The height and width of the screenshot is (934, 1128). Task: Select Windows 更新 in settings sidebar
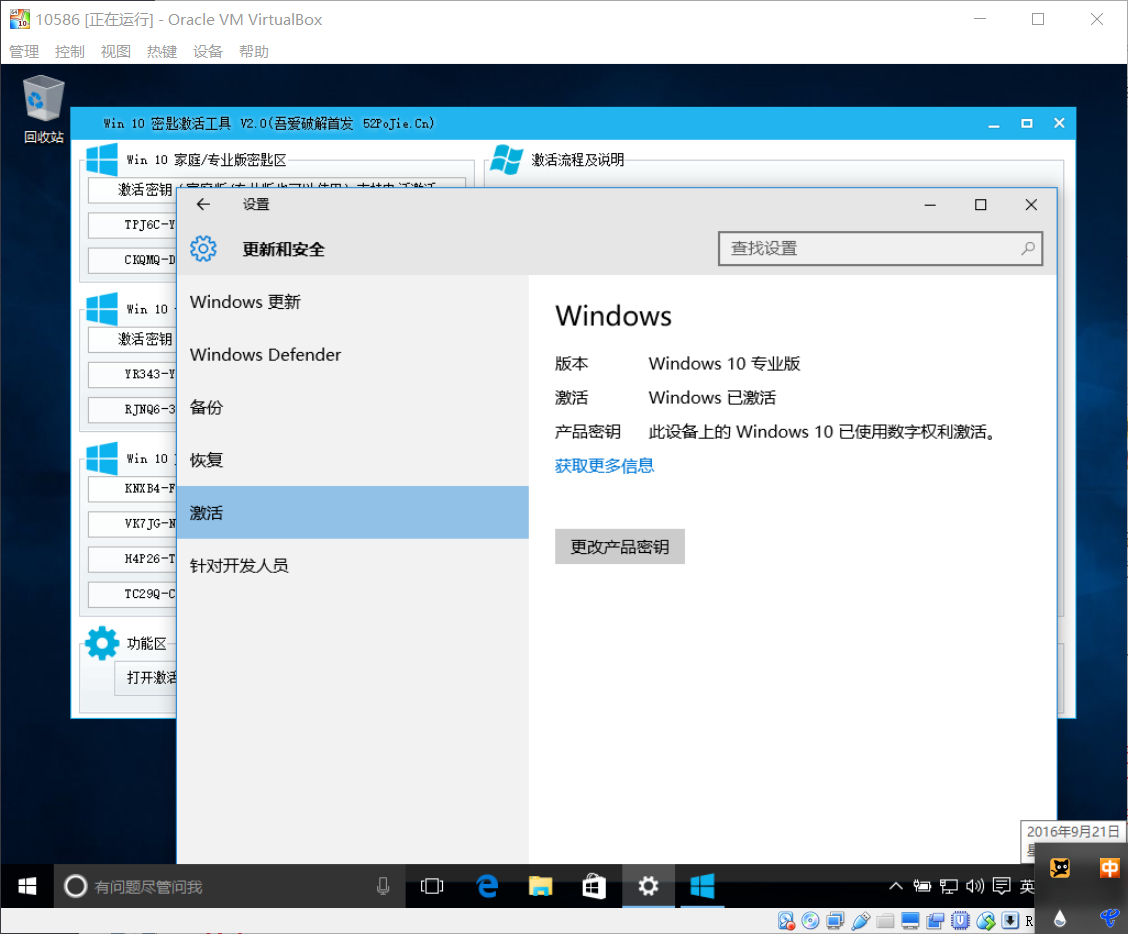coord(352,301)
